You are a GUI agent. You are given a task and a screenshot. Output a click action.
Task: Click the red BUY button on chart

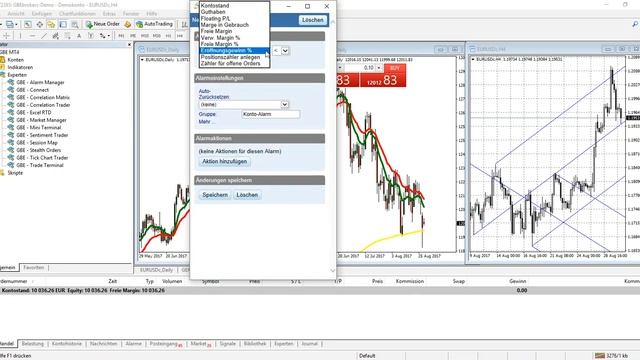click(394, 68)
